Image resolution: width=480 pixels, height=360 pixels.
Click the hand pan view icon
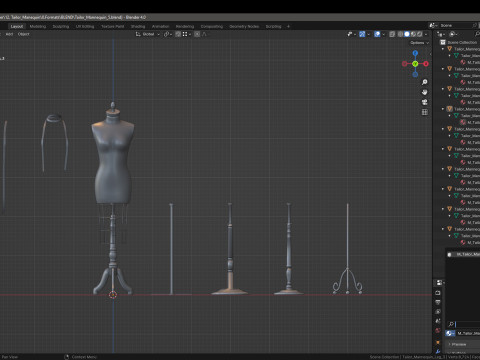pos(425,92)
